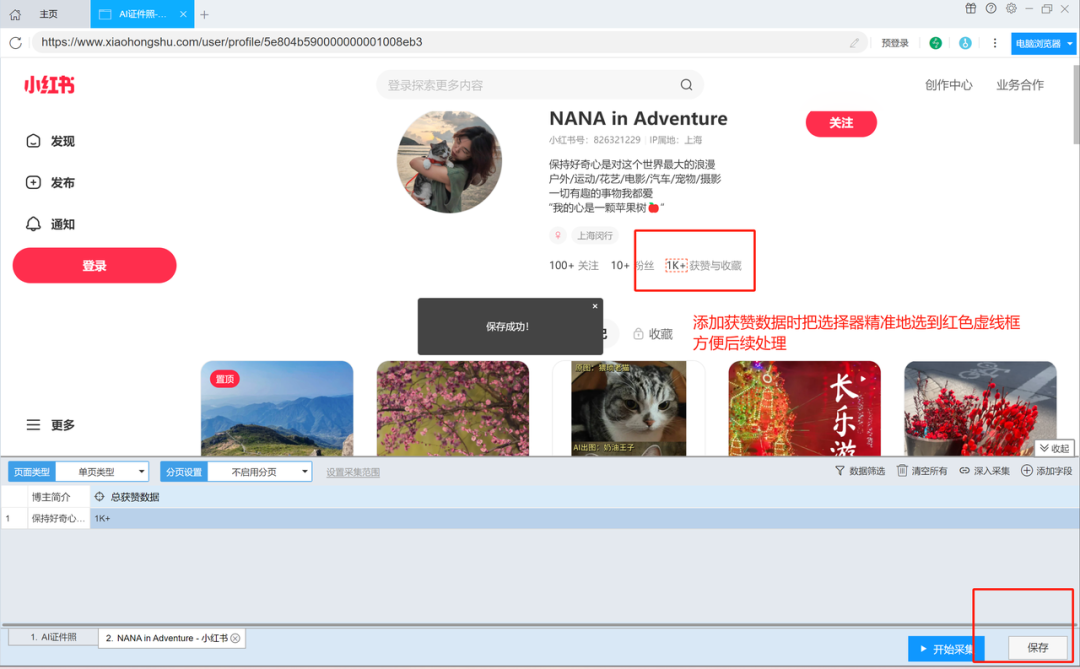
Task: Click the 数据筛选 filter tool
Action: coord(860,471)
